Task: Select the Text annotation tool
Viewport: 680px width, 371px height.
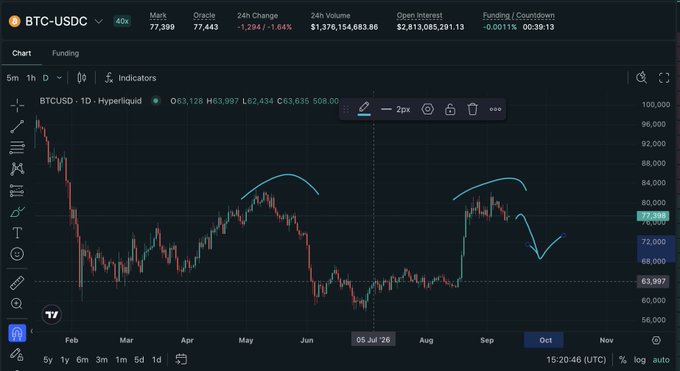Action: [x=17, y=233]
